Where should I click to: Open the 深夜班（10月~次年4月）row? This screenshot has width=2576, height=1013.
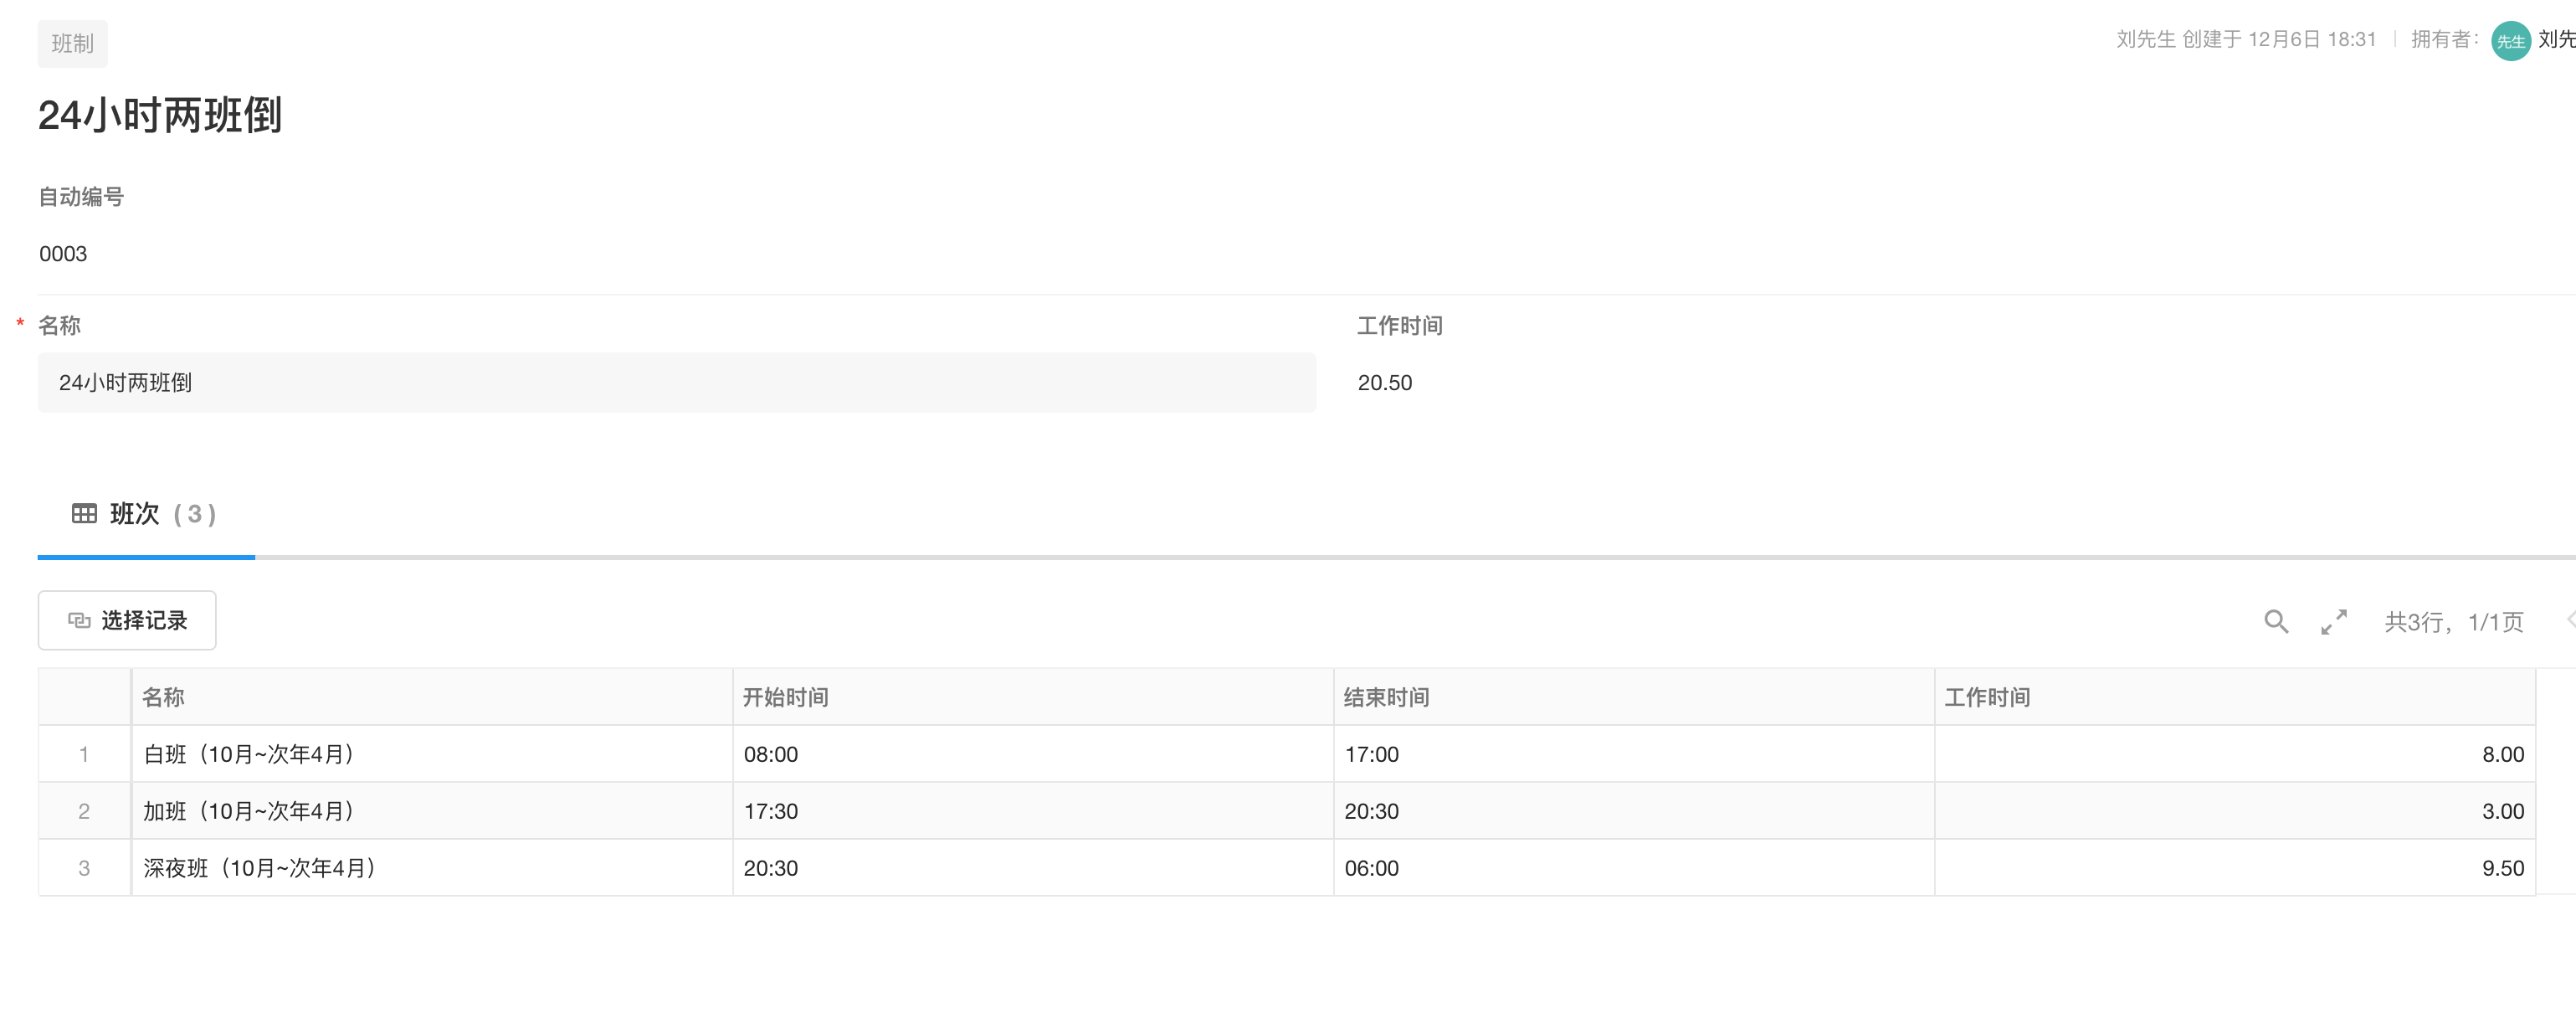click(x=260, y=868)
